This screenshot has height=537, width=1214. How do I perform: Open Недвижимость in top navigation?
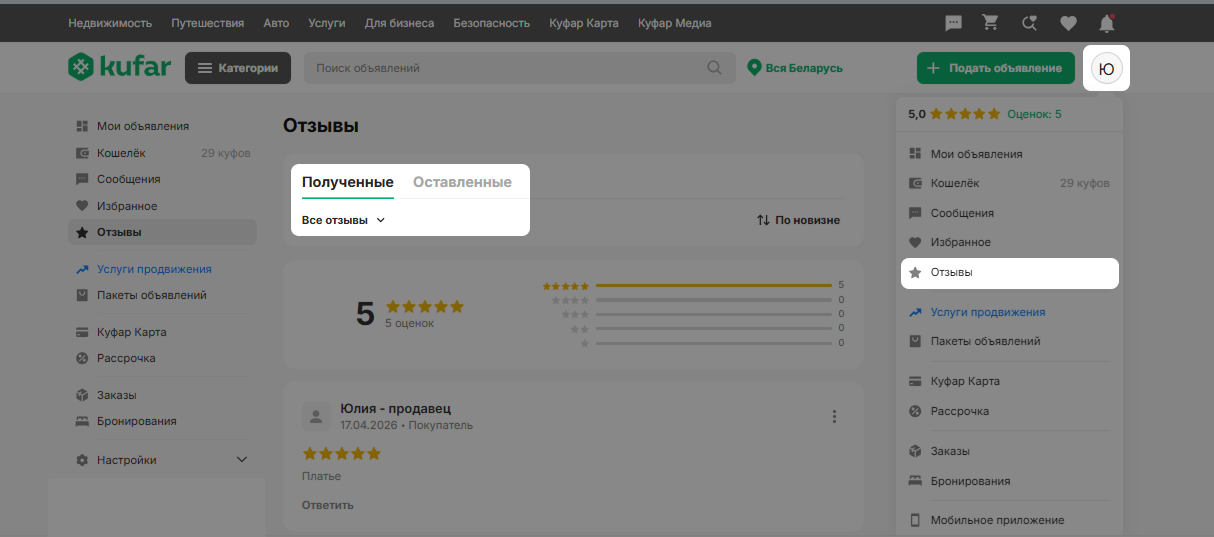pos(110,22)
